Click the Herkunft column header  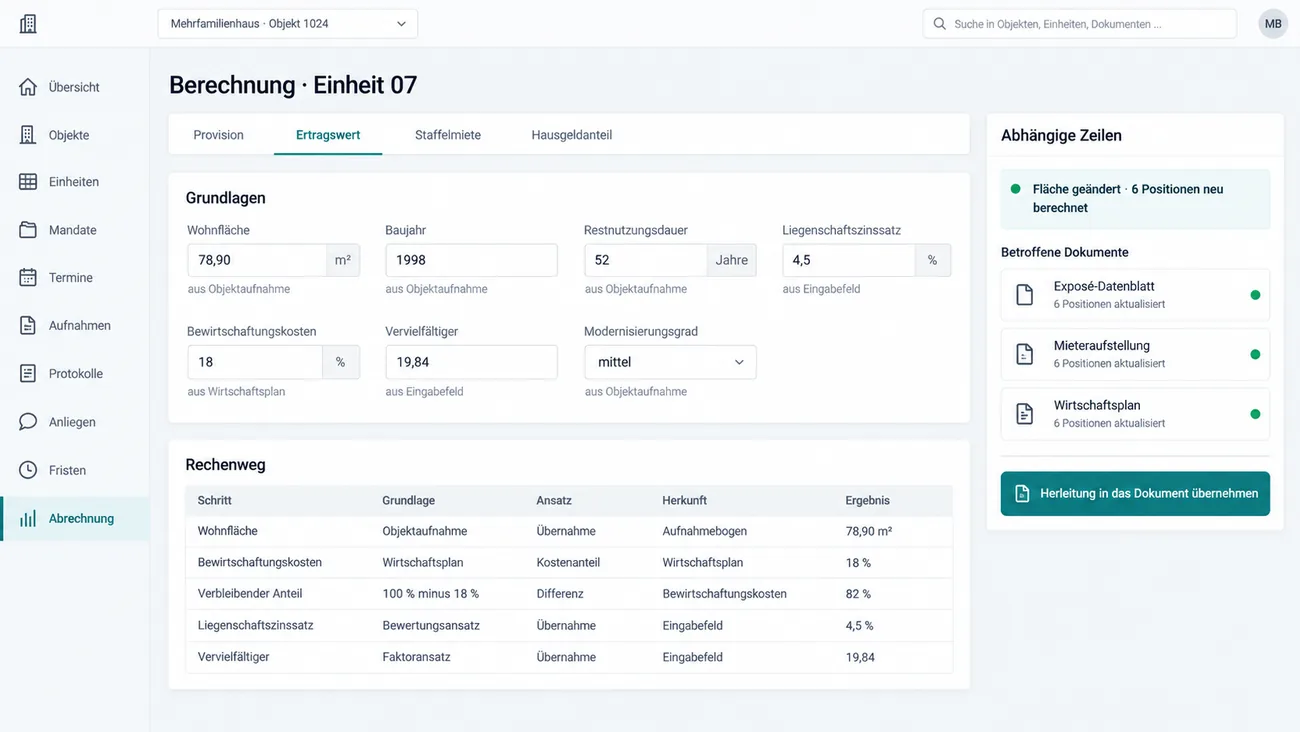pyautogui.click(x=684, y=500)
